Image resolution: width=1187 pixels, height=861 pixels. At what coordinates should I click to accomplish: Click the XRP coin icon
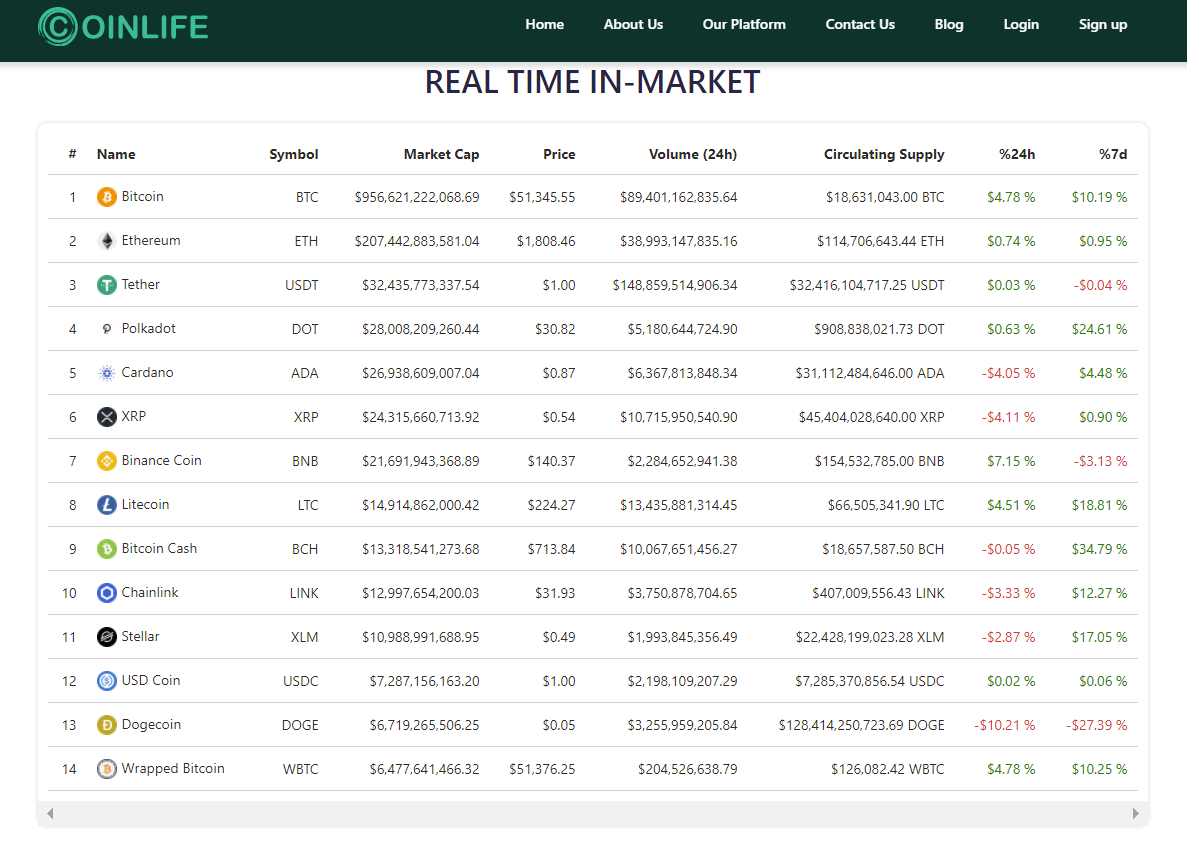coord(107,416)
